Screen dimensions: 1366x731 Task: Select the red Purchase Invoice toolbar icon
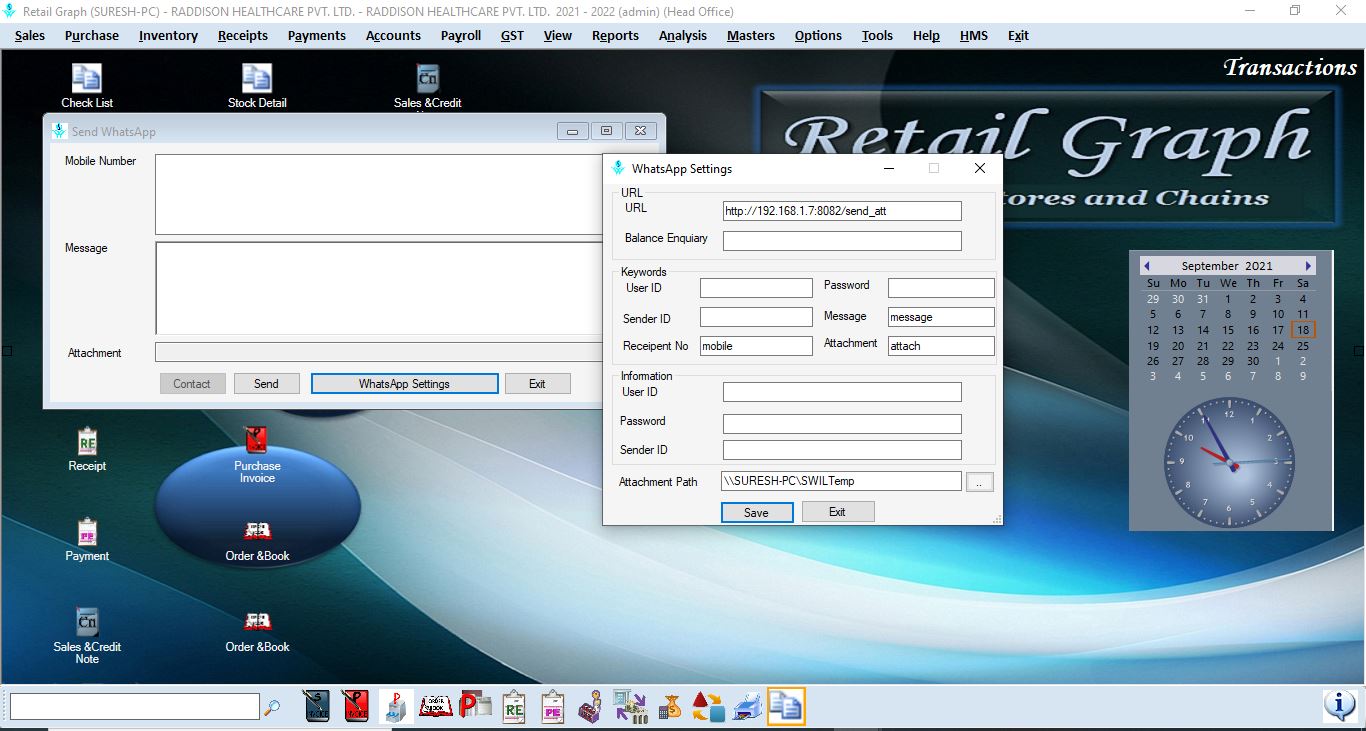pos(356,706)
